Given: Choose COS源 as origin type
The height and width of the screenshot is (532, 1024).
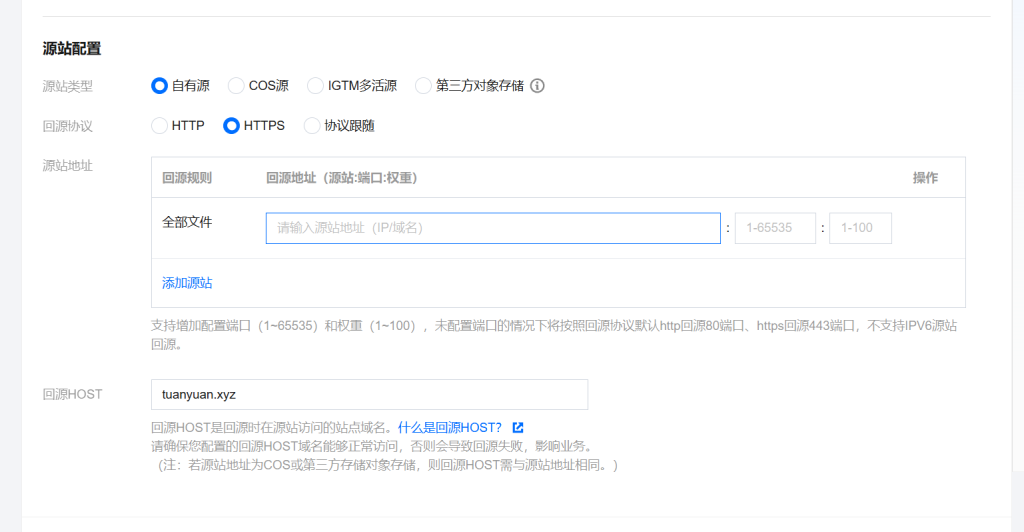Looking at the screenshot, I should coord(236,86).
